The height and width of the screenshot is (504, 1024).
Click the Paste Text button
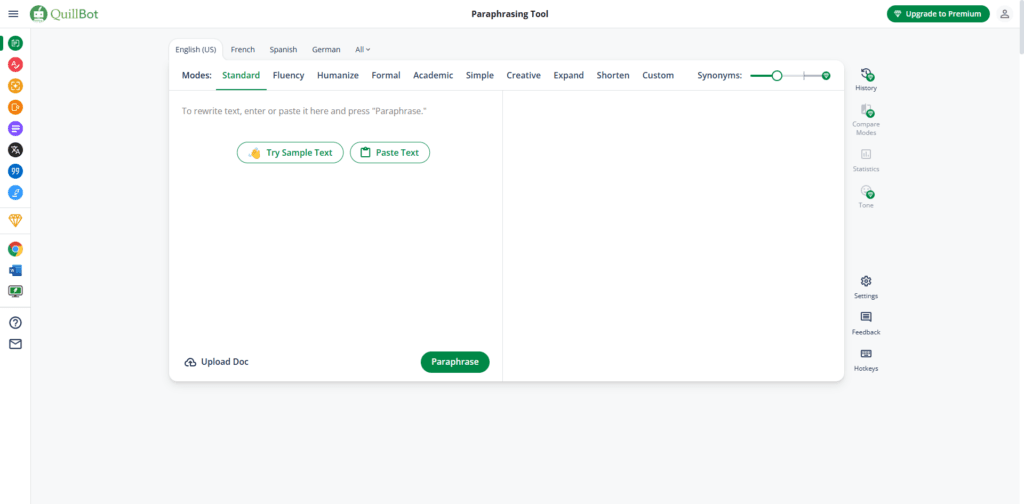pos(390,153)
